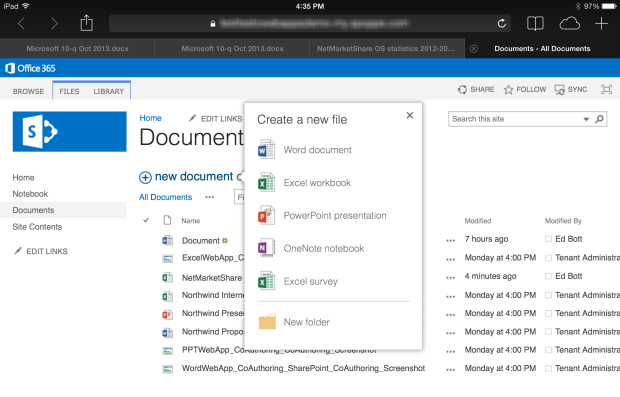This screenshot has height=397, width=620.
Task: Open Safari bookmarks book icon
Action: point(535,24)
